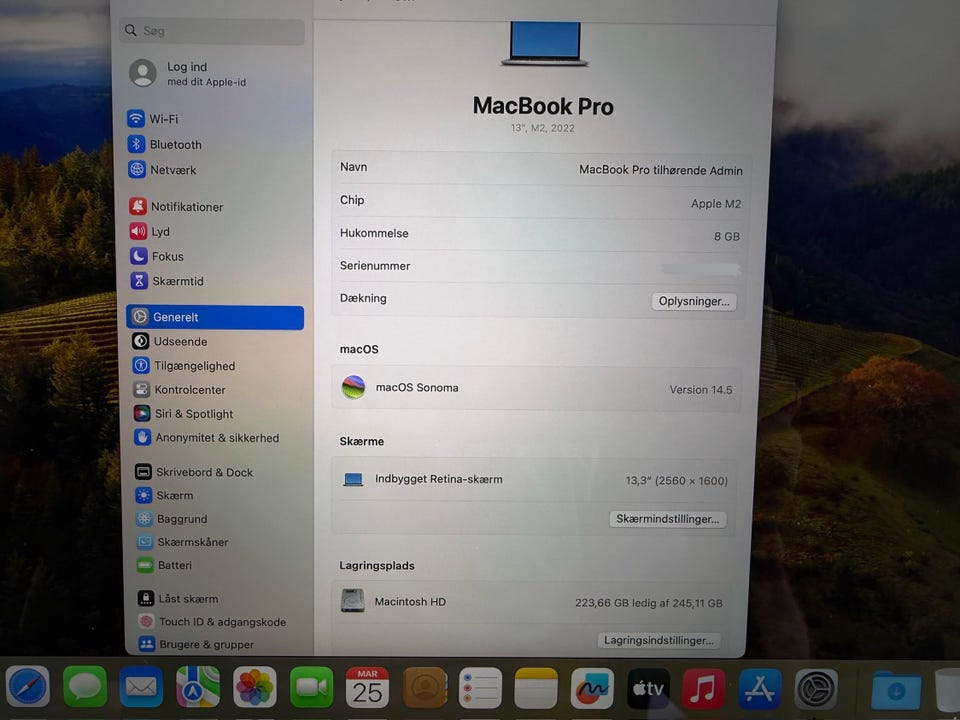Open Kontrolcenter settings

coord(180,389)
